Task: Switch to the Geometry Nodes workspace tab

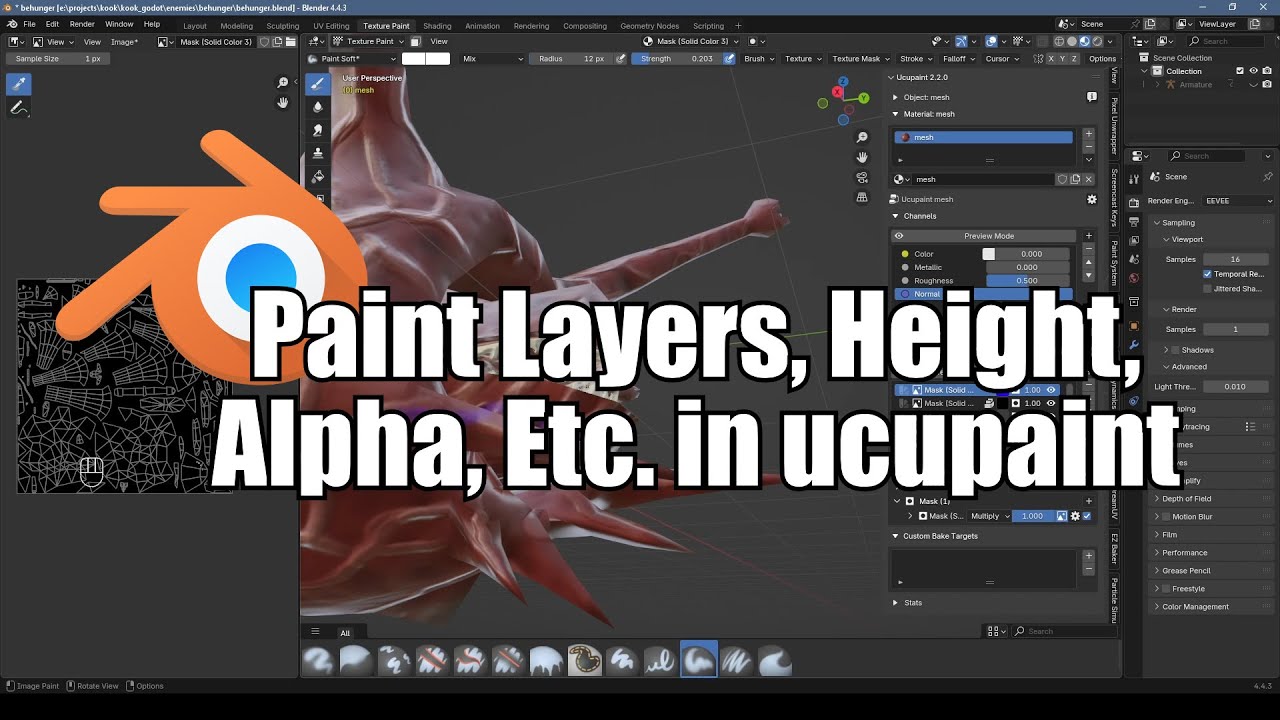Action: (649, 26)
